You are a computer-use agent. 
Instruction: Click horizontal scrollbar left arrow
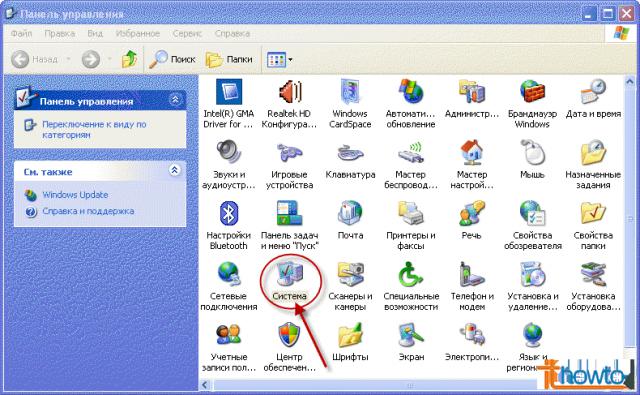[205, 385]
